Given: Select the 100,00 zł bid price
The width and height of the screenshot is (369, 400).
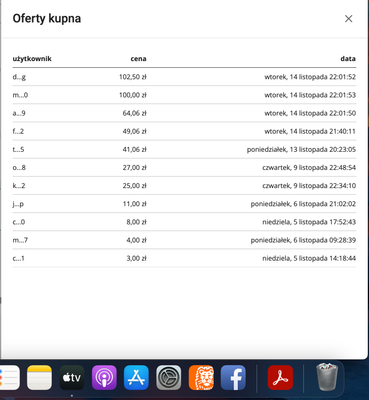Looking at the screenshot, I should [x=133, y=95].
